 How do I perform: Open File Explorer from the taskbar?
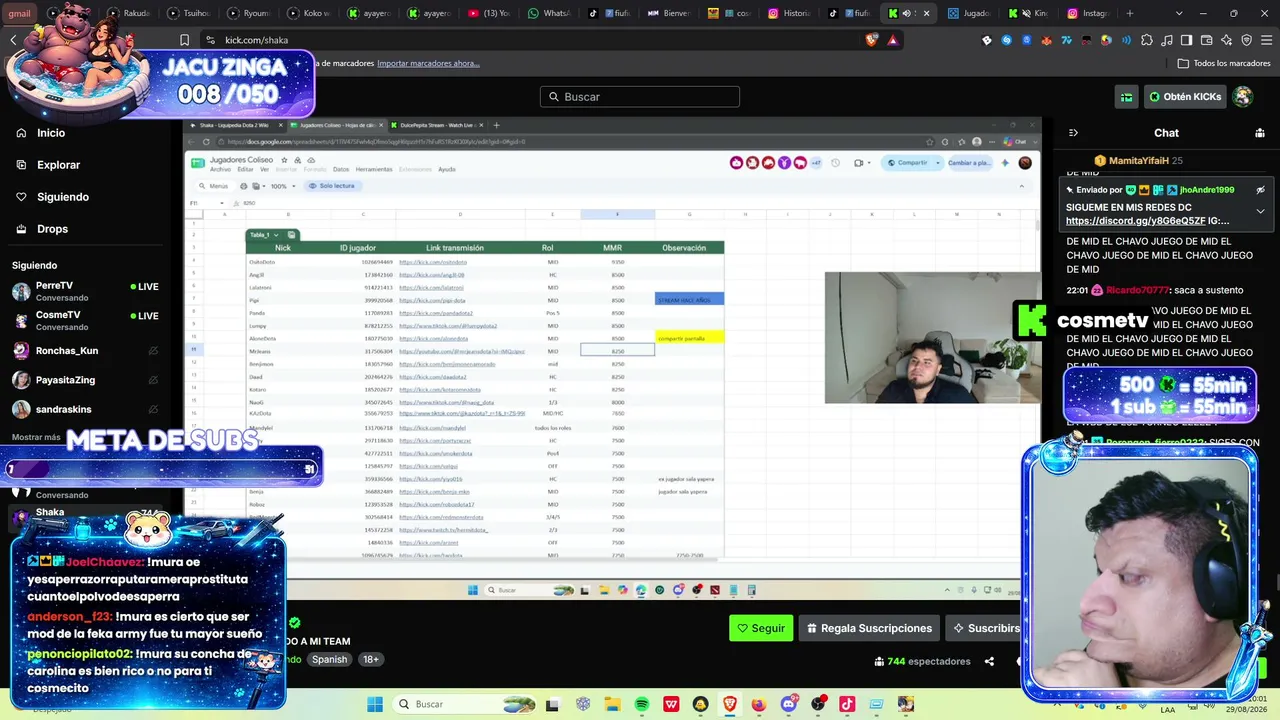(x=612, y=704)
